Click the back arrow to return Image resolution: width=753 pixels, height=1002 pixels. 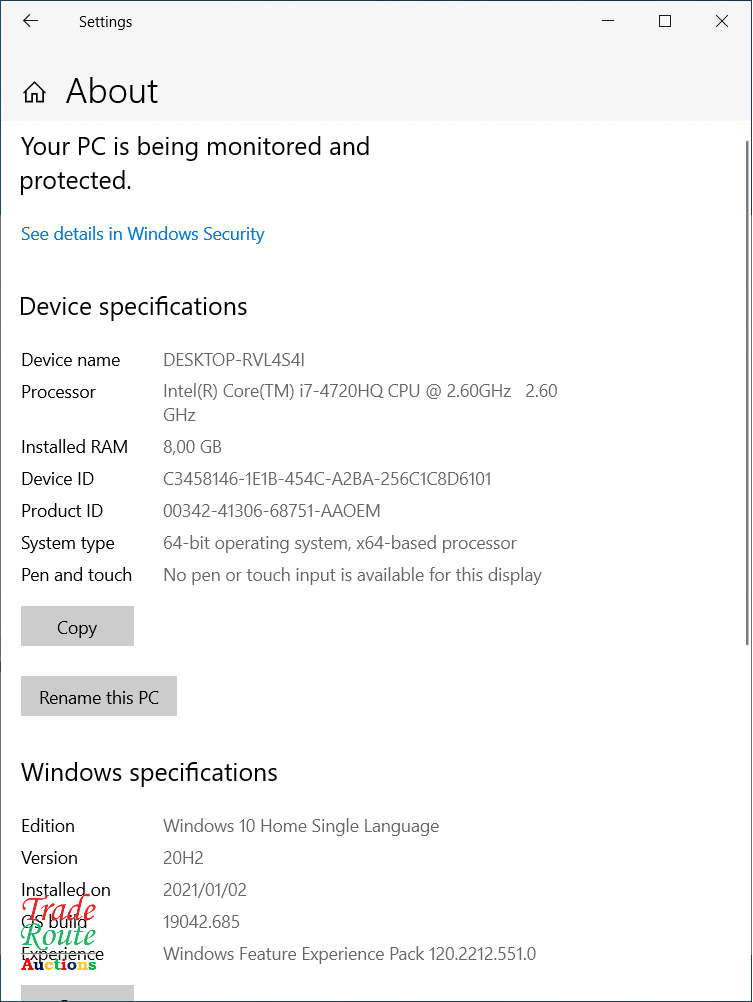tap(30, 21)
